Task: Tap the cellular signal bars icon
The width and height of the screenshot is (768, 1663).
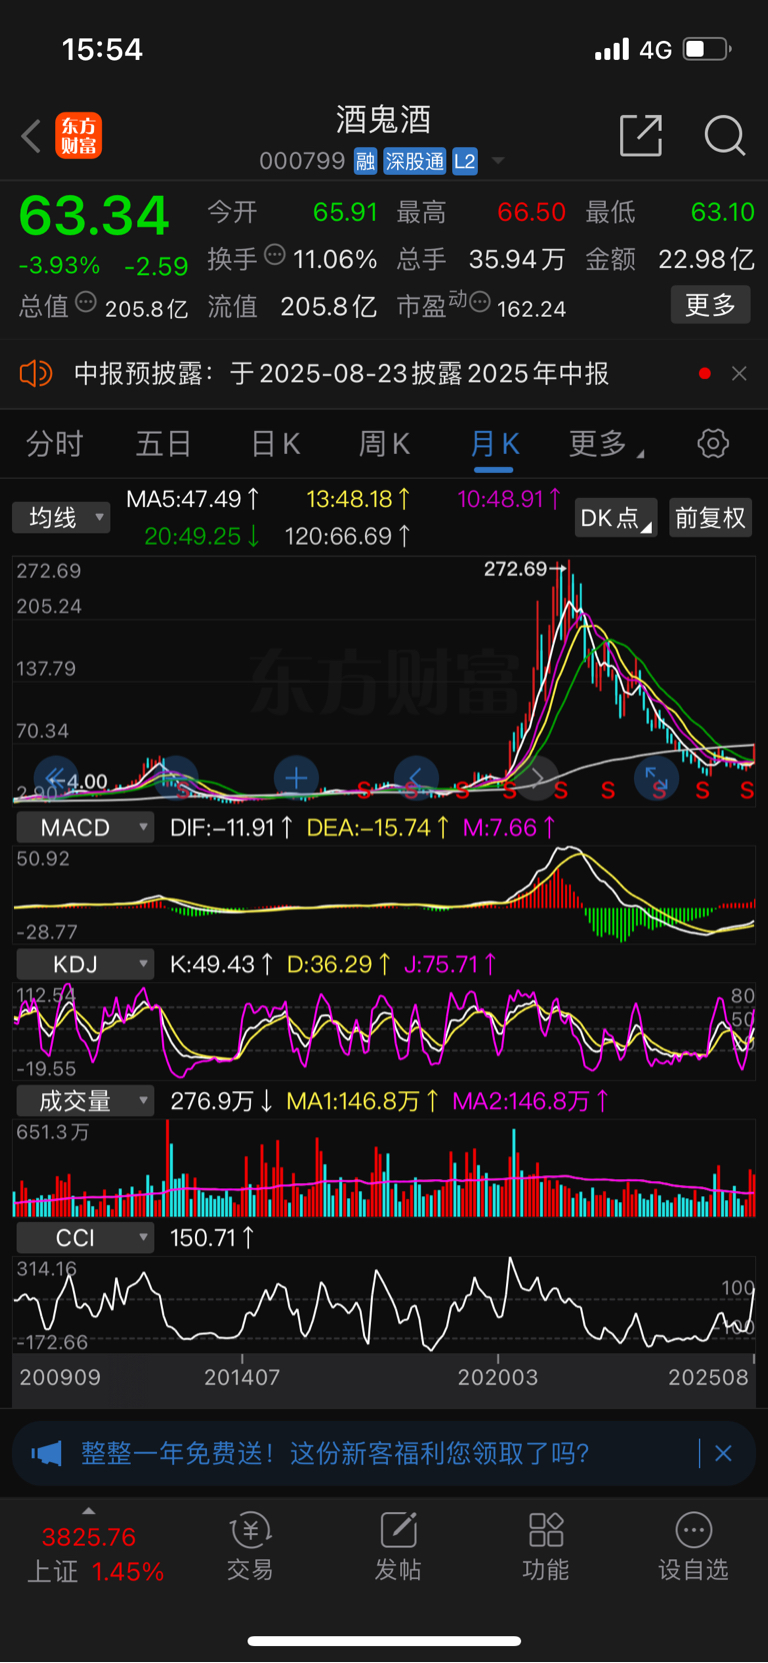Action: pos(612,49)
